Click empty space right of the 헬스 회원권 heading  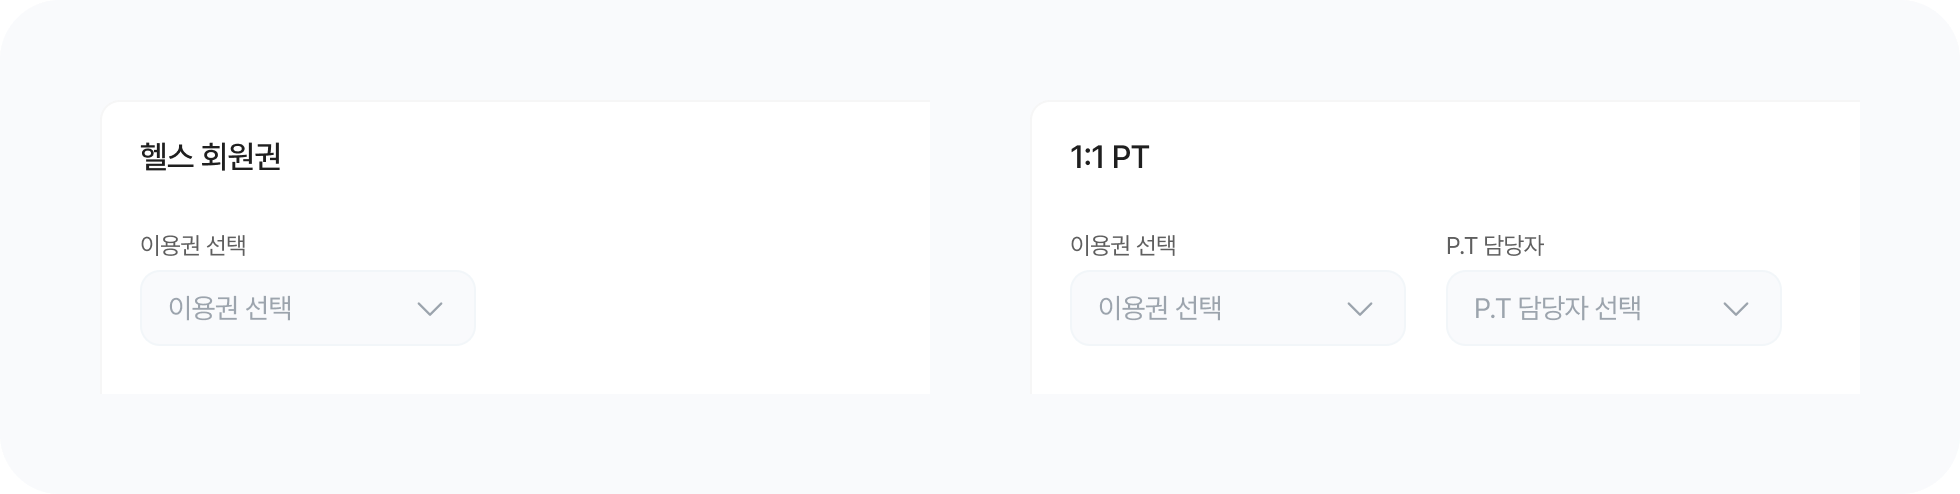pyautogui.click(x=600, y=157)
